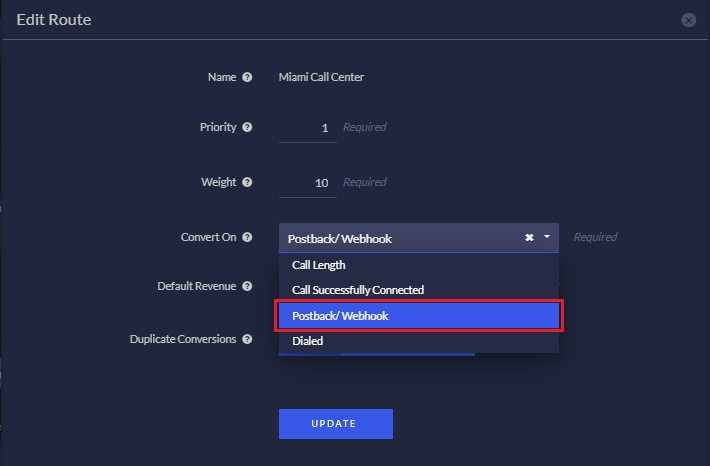Select Call Length option

click(419, 265)
